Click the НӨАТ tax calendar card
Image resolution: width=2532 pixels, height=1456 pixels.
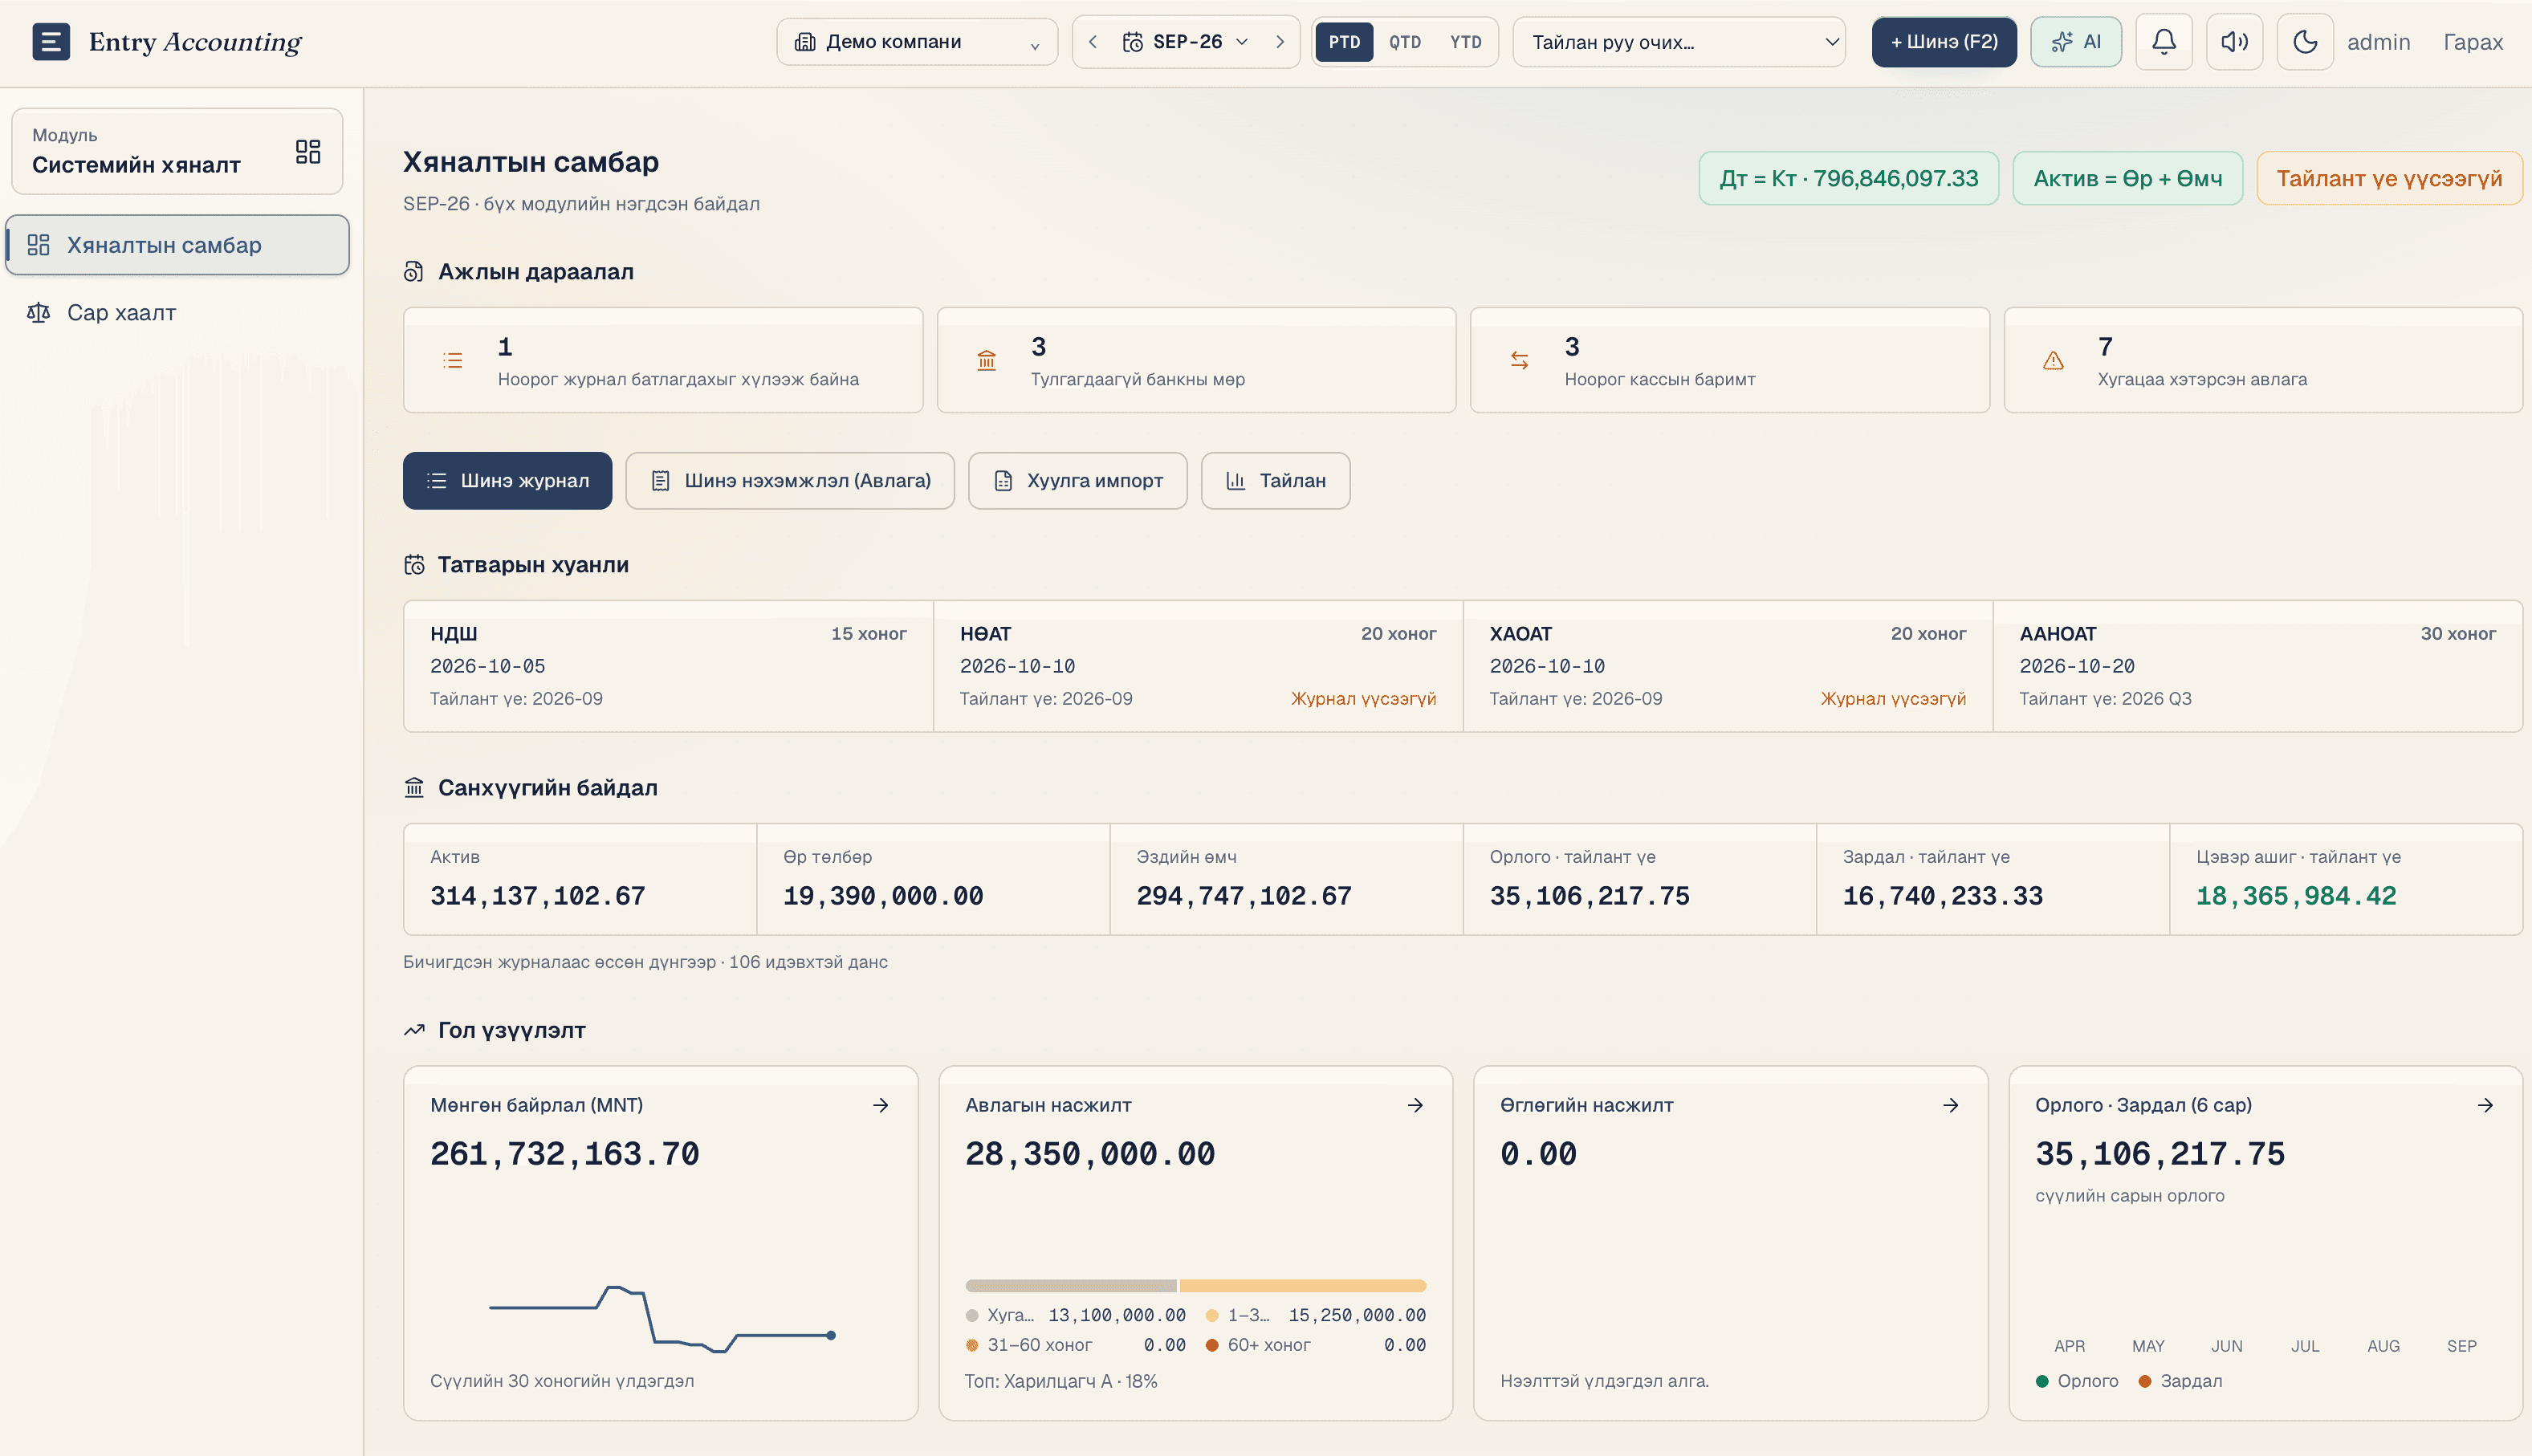(1198, 666)
